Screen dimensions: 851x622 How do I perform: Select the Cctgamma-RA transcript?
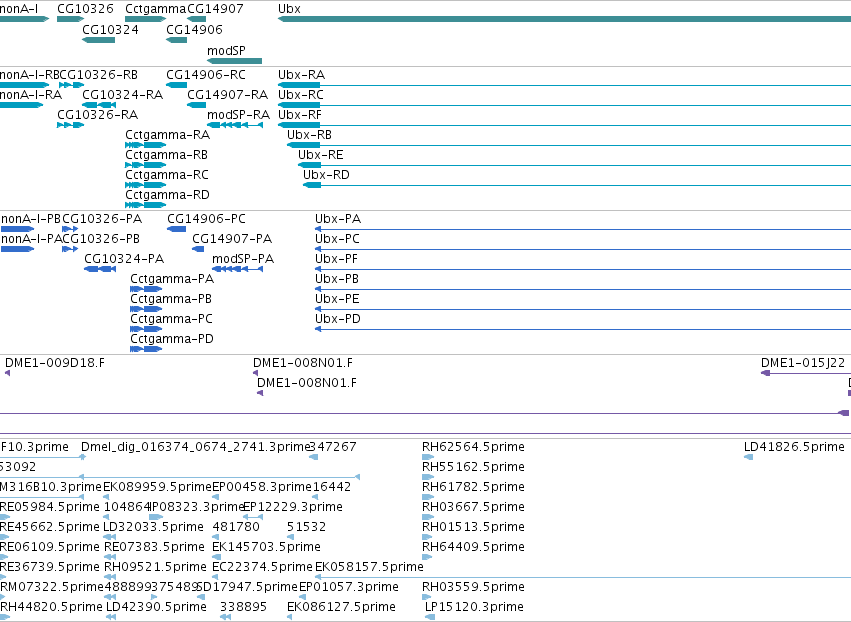click(145, 145)
